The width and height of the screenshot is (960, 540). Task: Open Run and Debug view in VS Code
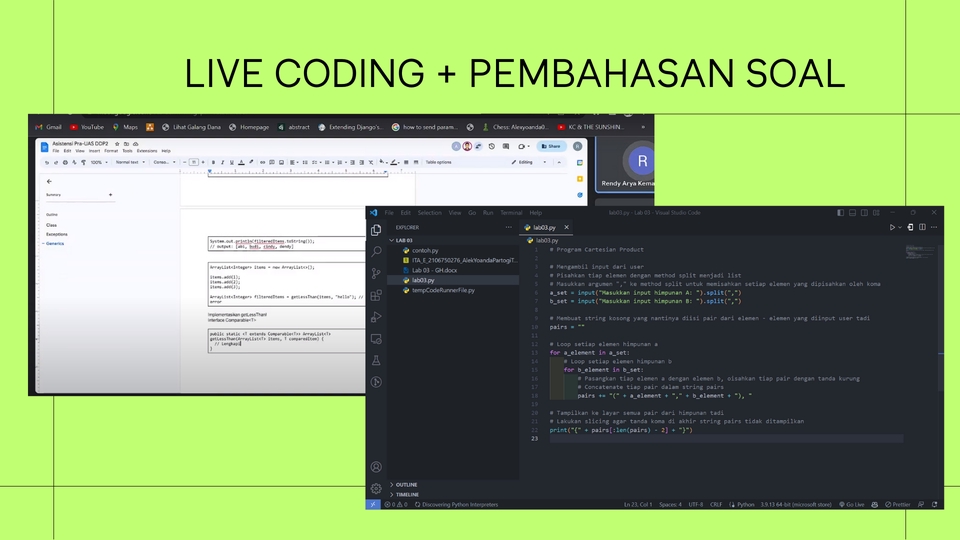(376, 317)
